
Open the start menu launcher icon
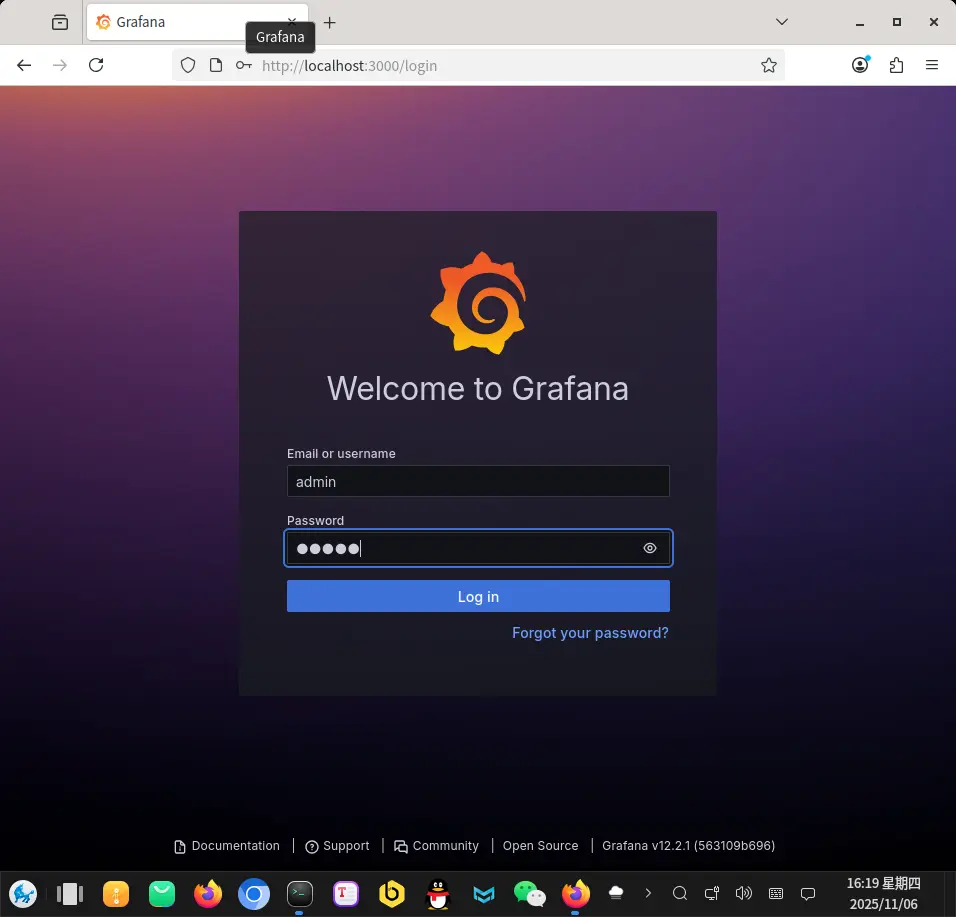point(23,894)
